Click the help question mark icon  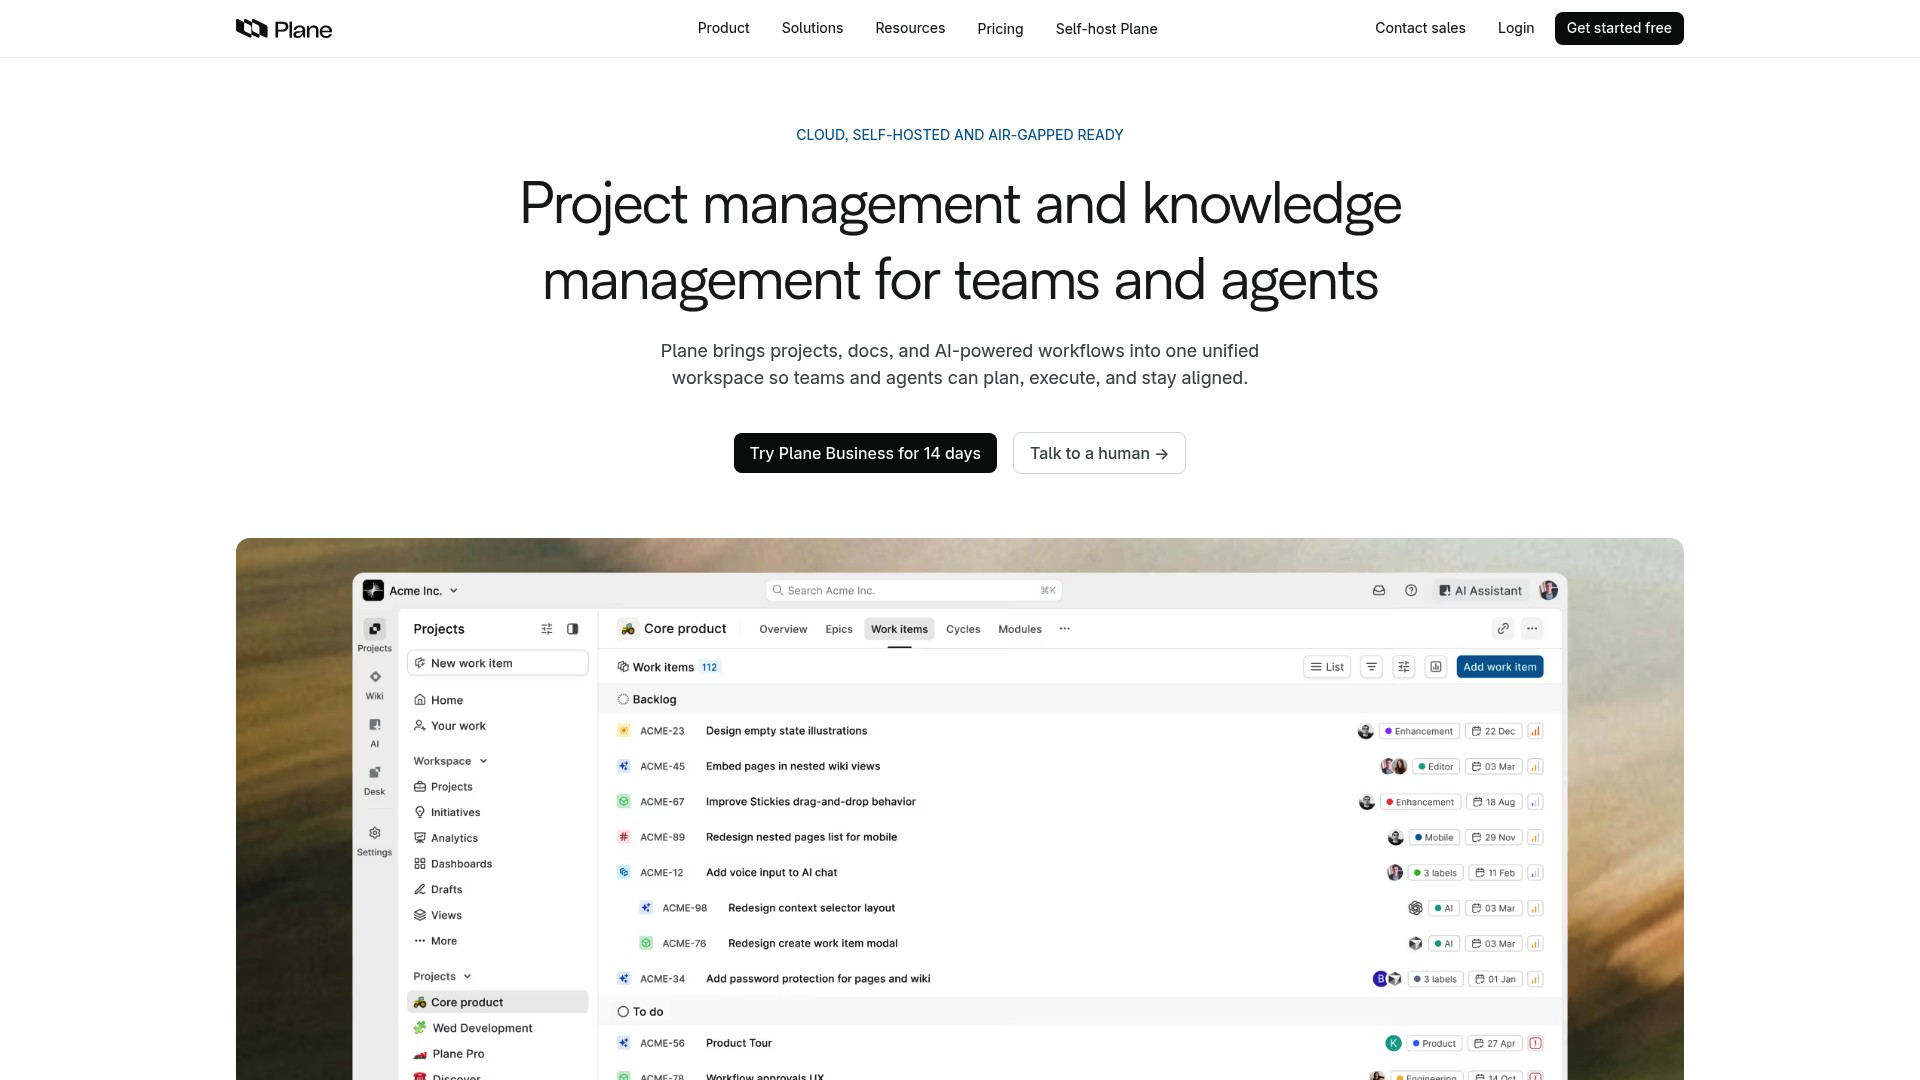(x=1411, y=591)
